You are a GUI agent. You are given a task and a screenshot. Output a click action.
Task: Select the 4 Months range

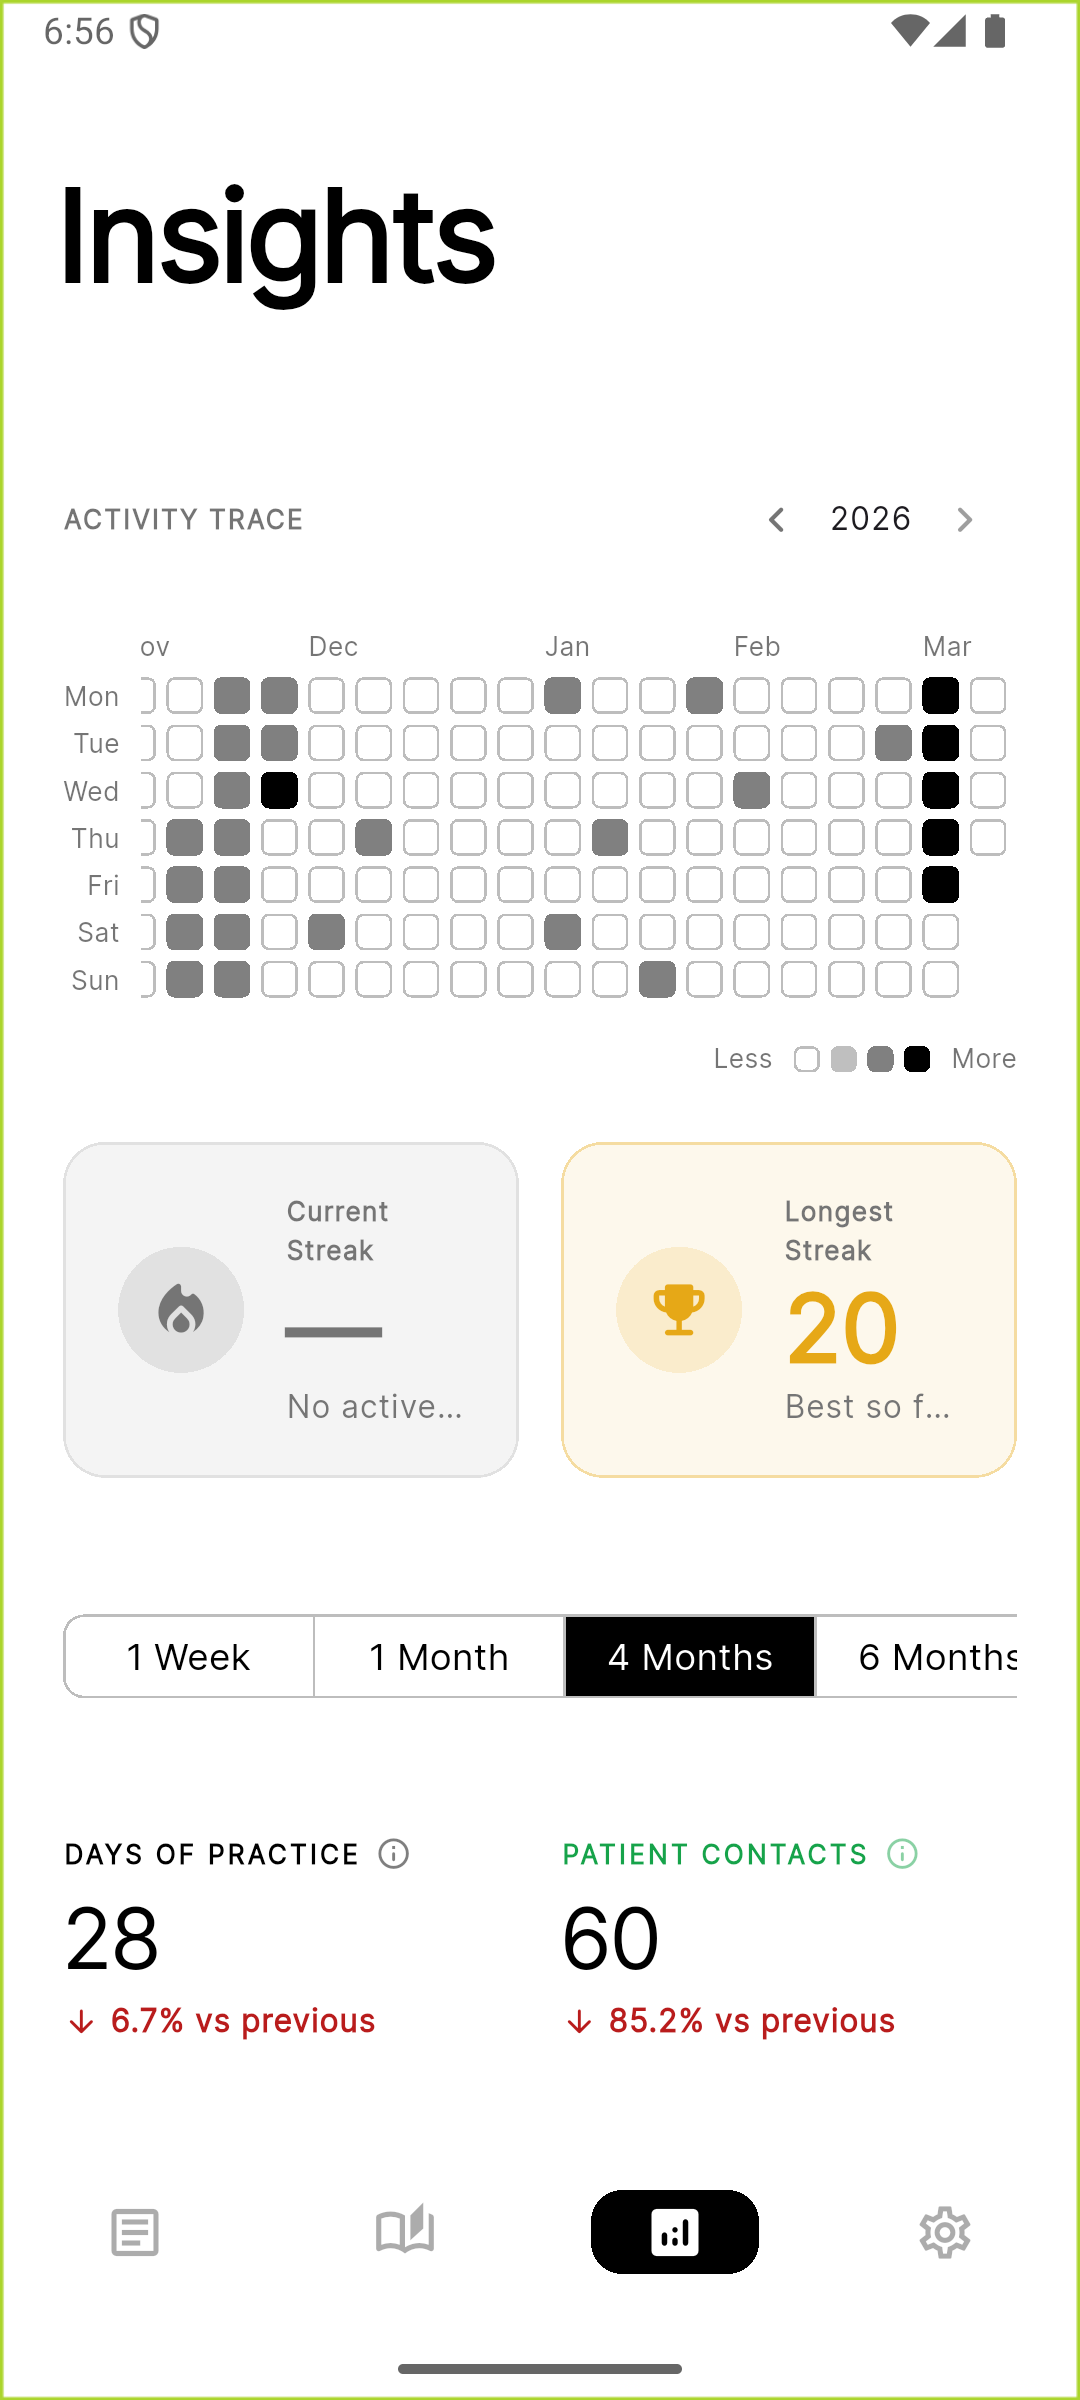click(690, 1657)
